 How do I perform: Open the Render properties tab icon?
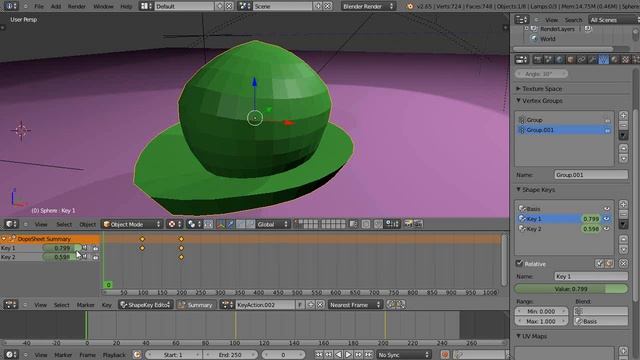(x=538, y=60)
